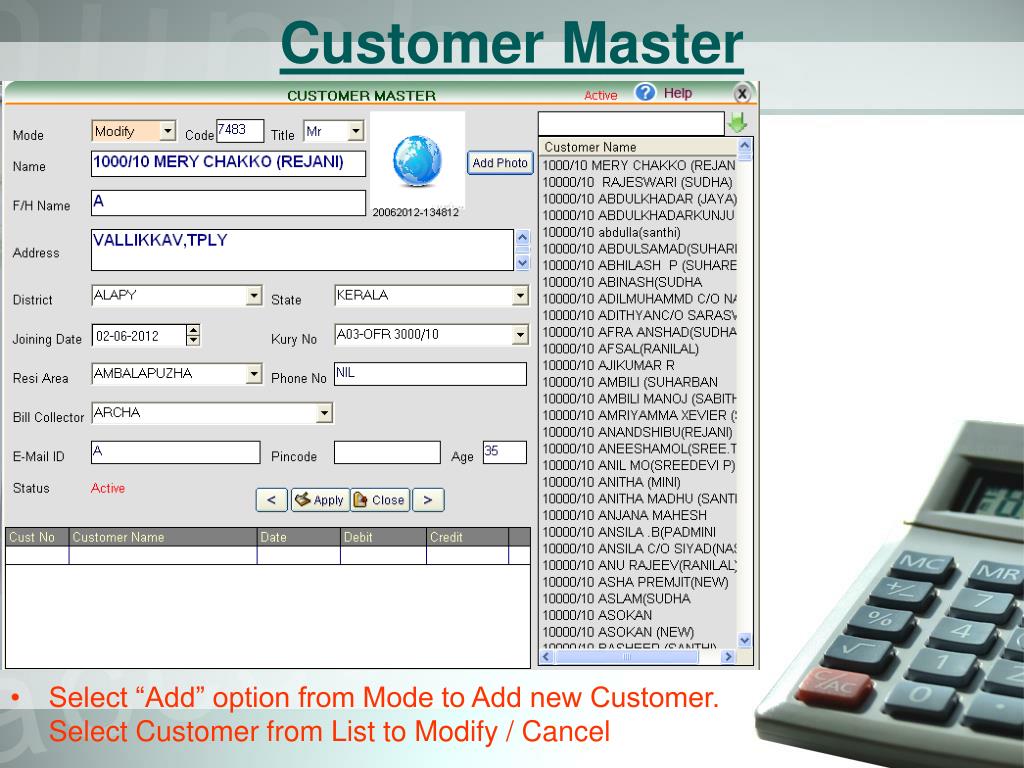Open the Kury No dropdown A03-OFR 3000/10
Viewport: 1024px width, 768px height.
[520, 335]
